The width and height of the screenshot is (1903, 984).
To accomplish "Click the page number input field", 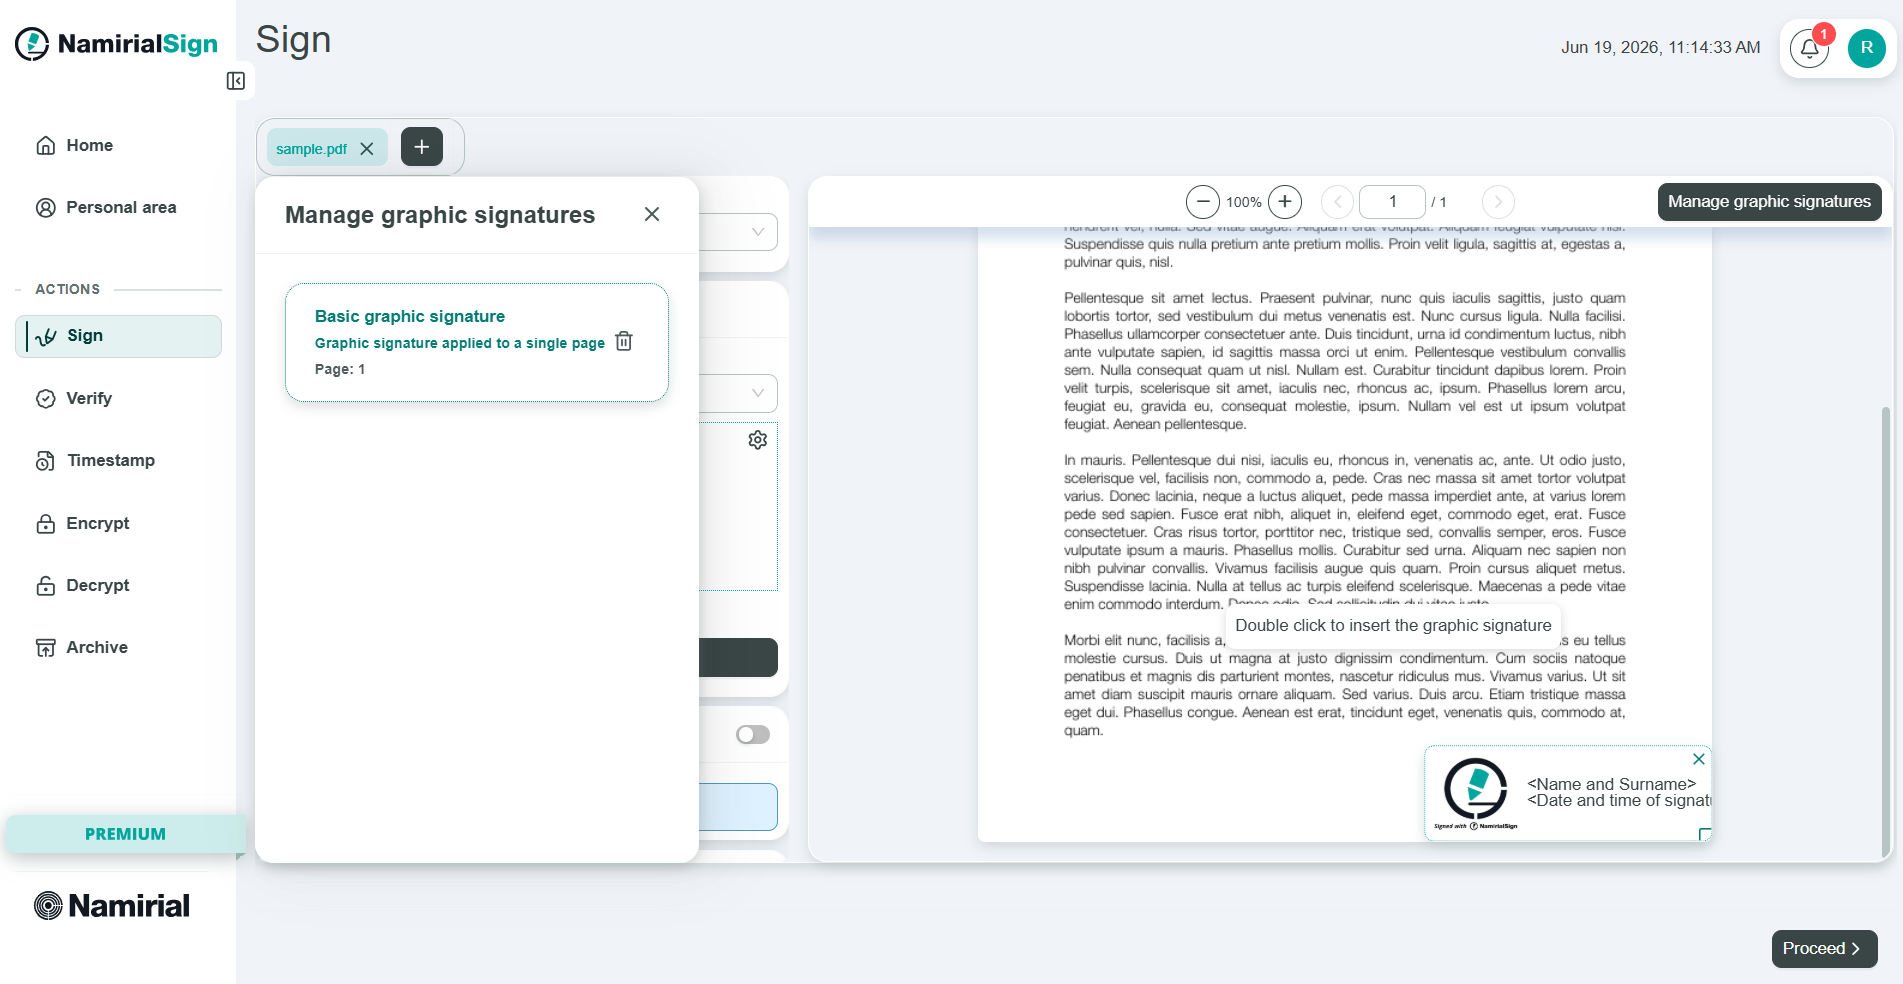I will tap(1392, 202).
